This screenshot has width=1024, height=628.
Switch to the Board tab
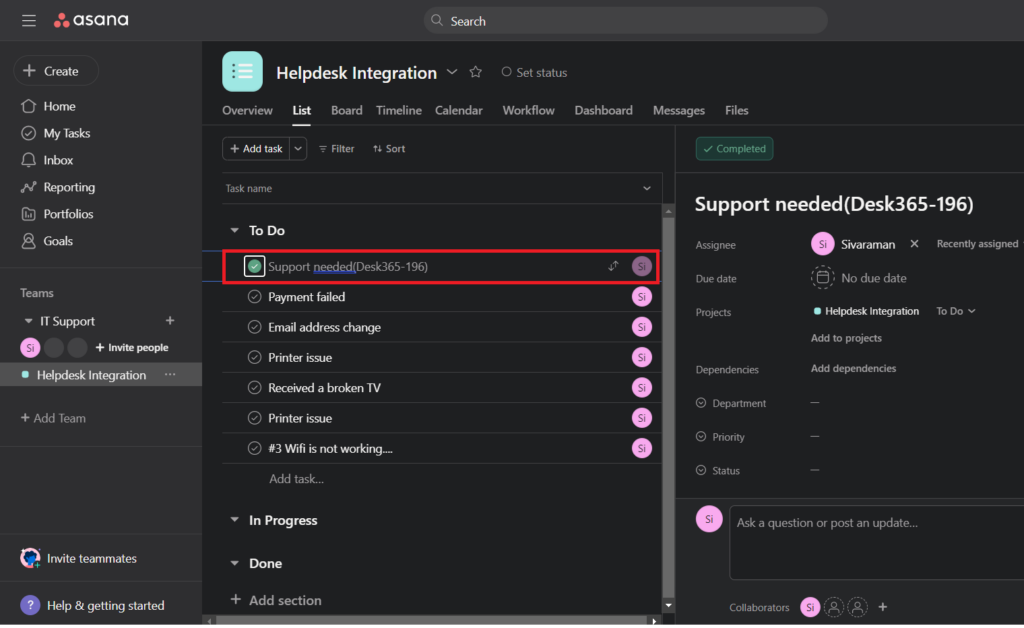pyautogui.click(x=347, y=110)
